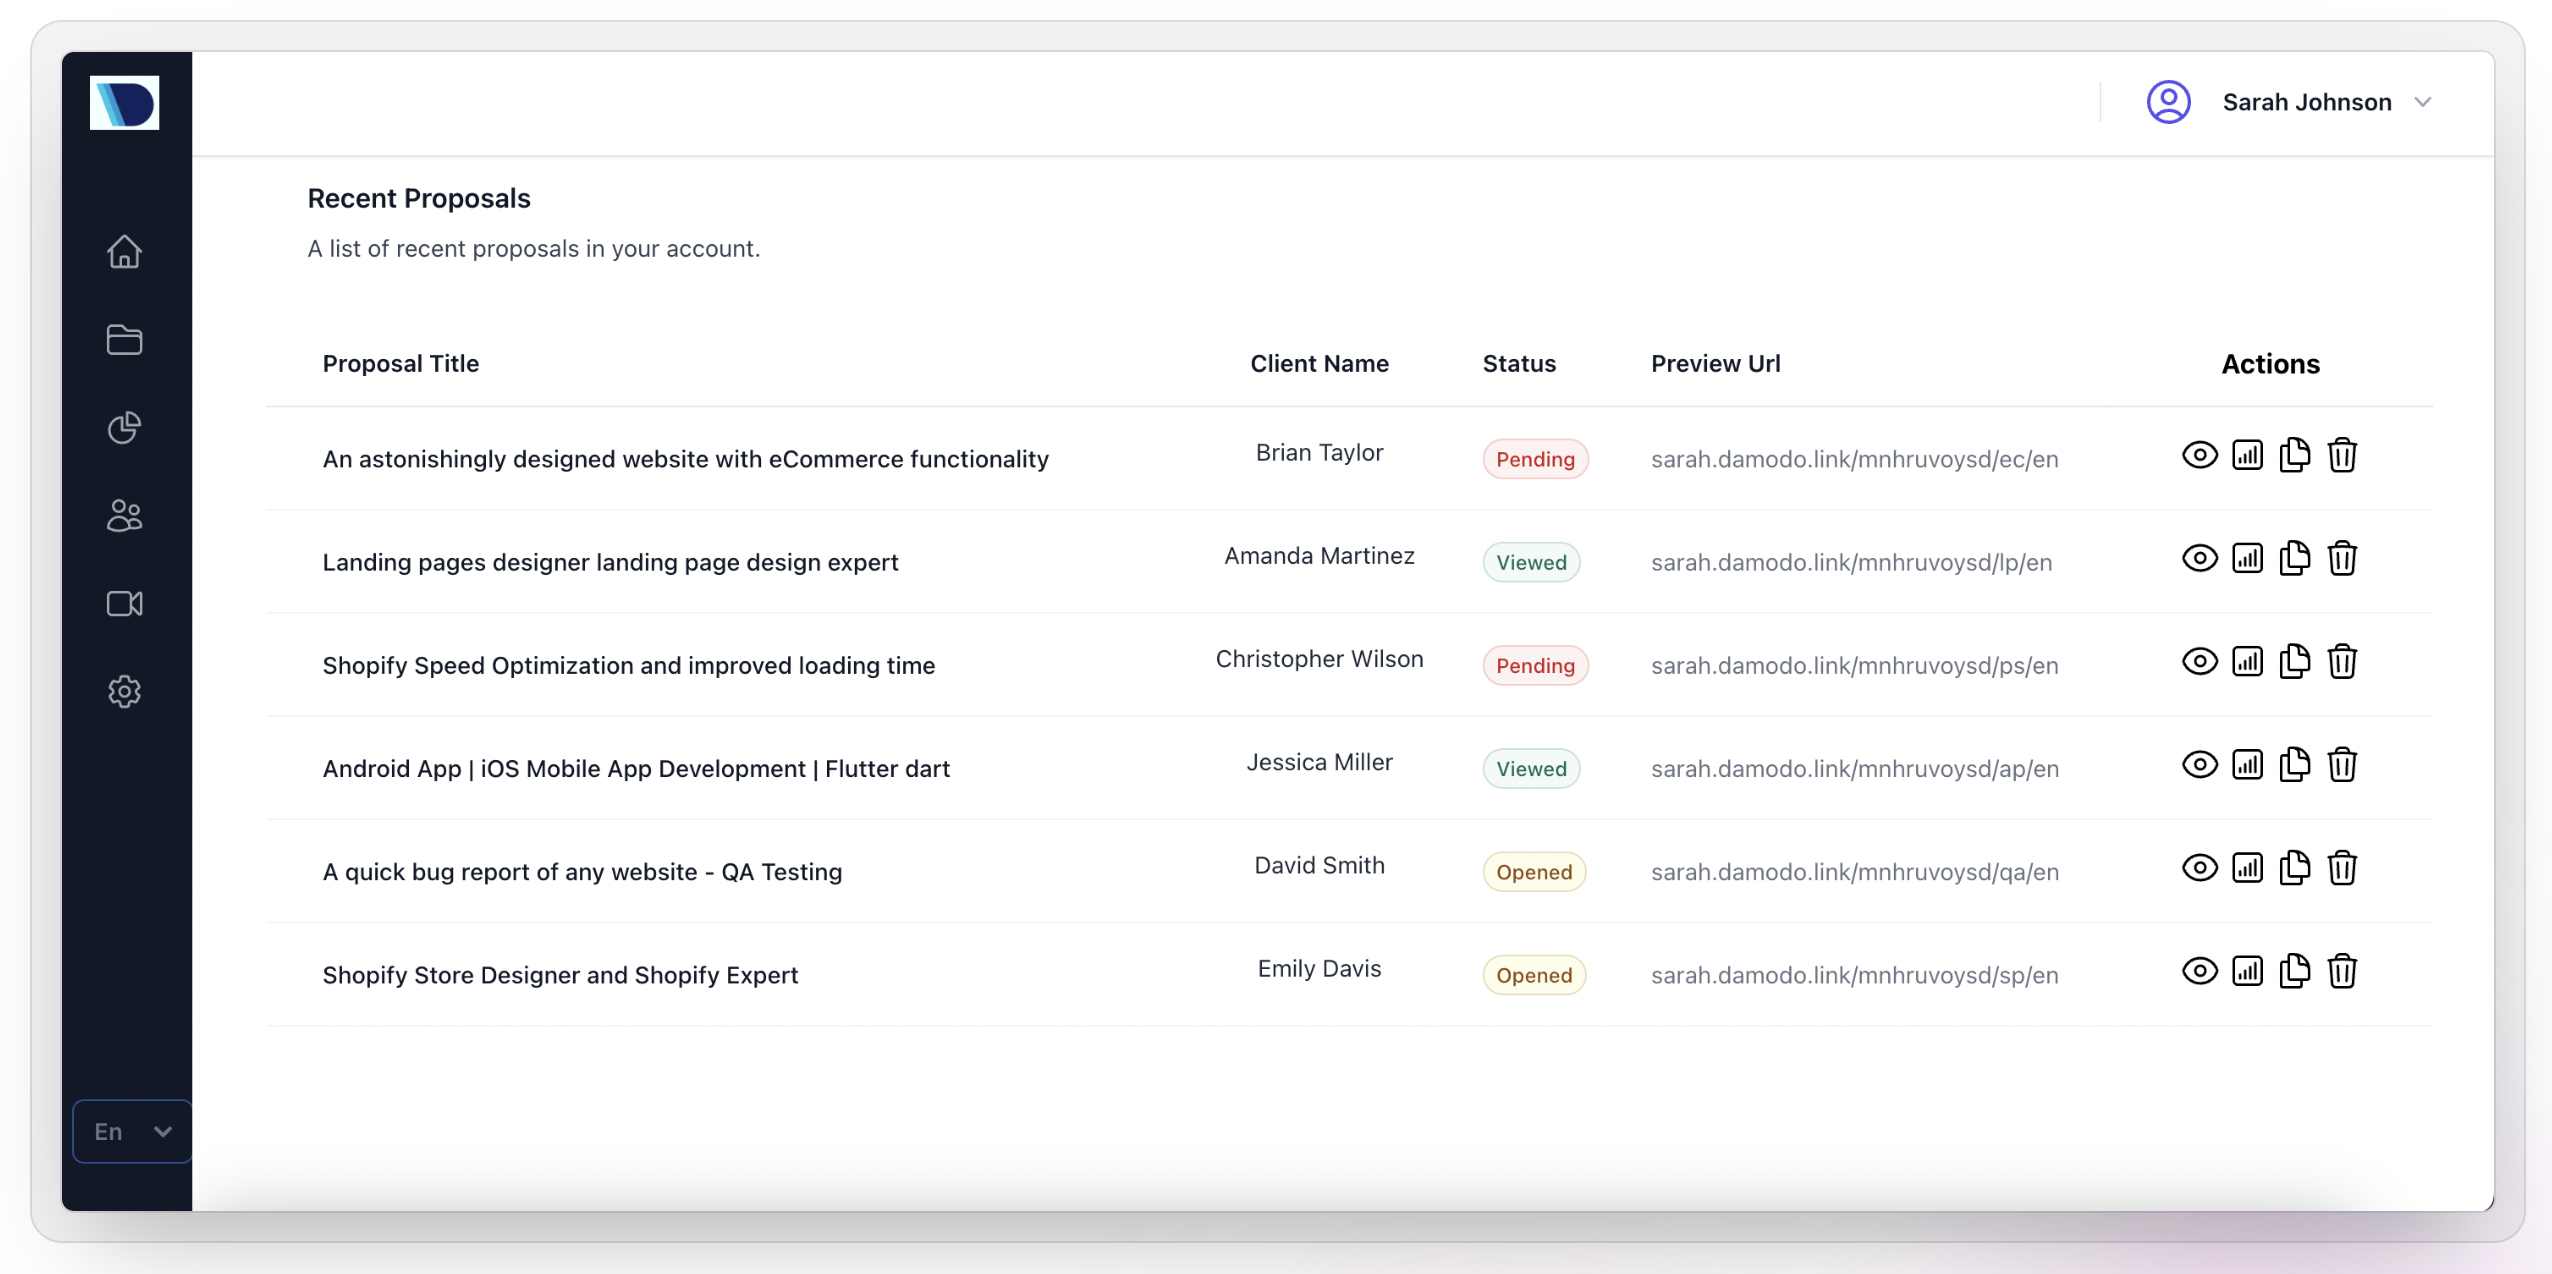View stats for Christopher Wilson proposal
This screenshot has height=1274, width=2552.
coord(2247,661)
